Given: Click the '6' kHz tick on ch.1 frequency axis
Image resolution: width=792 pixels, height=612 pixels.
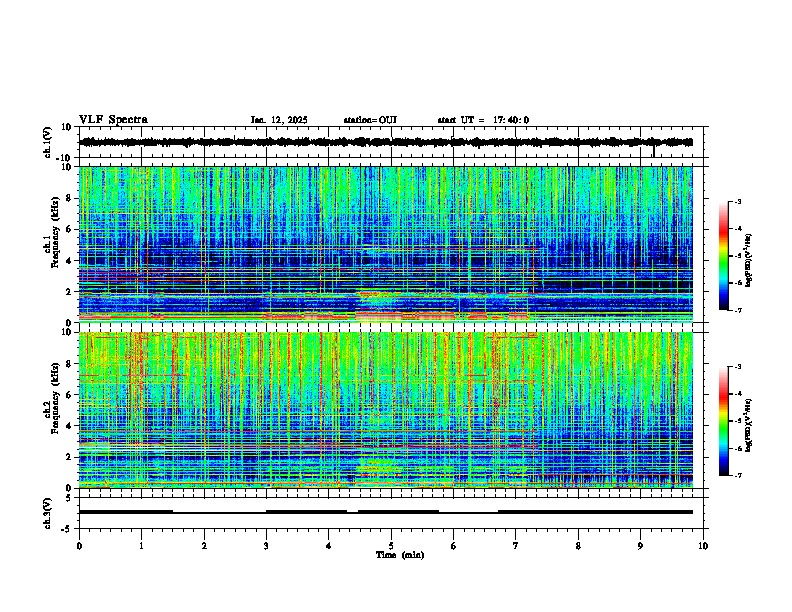Looking at the screenshot, I should 69,229.
